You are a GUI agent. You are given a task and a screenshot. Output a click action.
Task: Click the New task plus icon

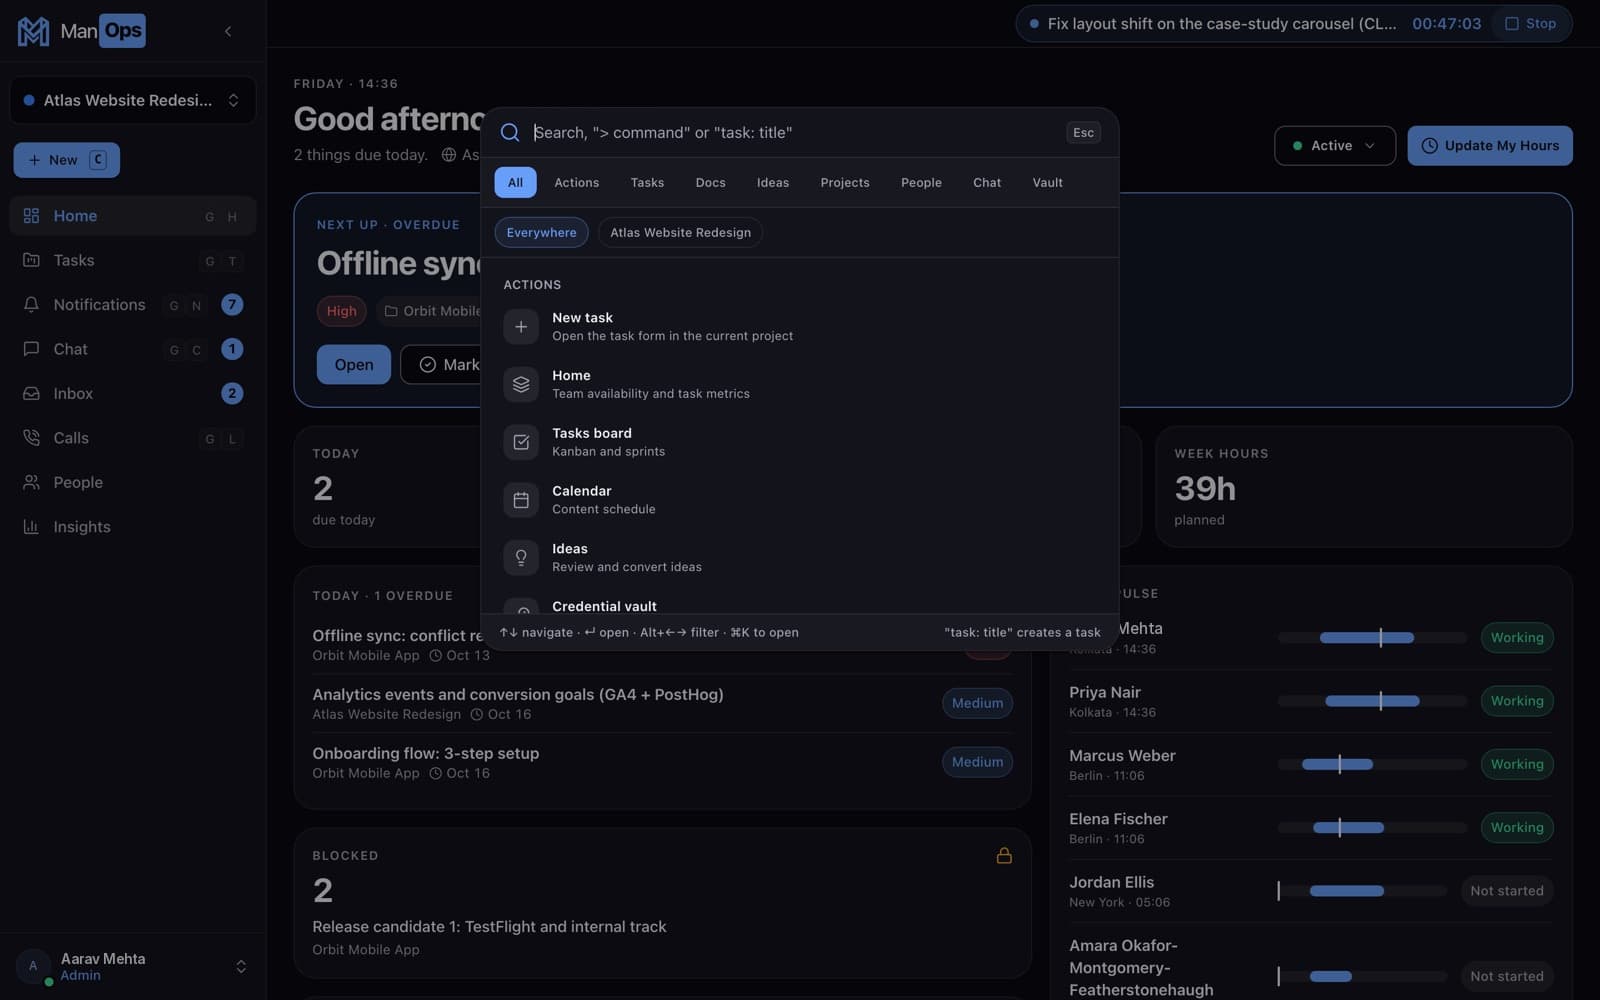pyautogui.click(x=521, y=327)
